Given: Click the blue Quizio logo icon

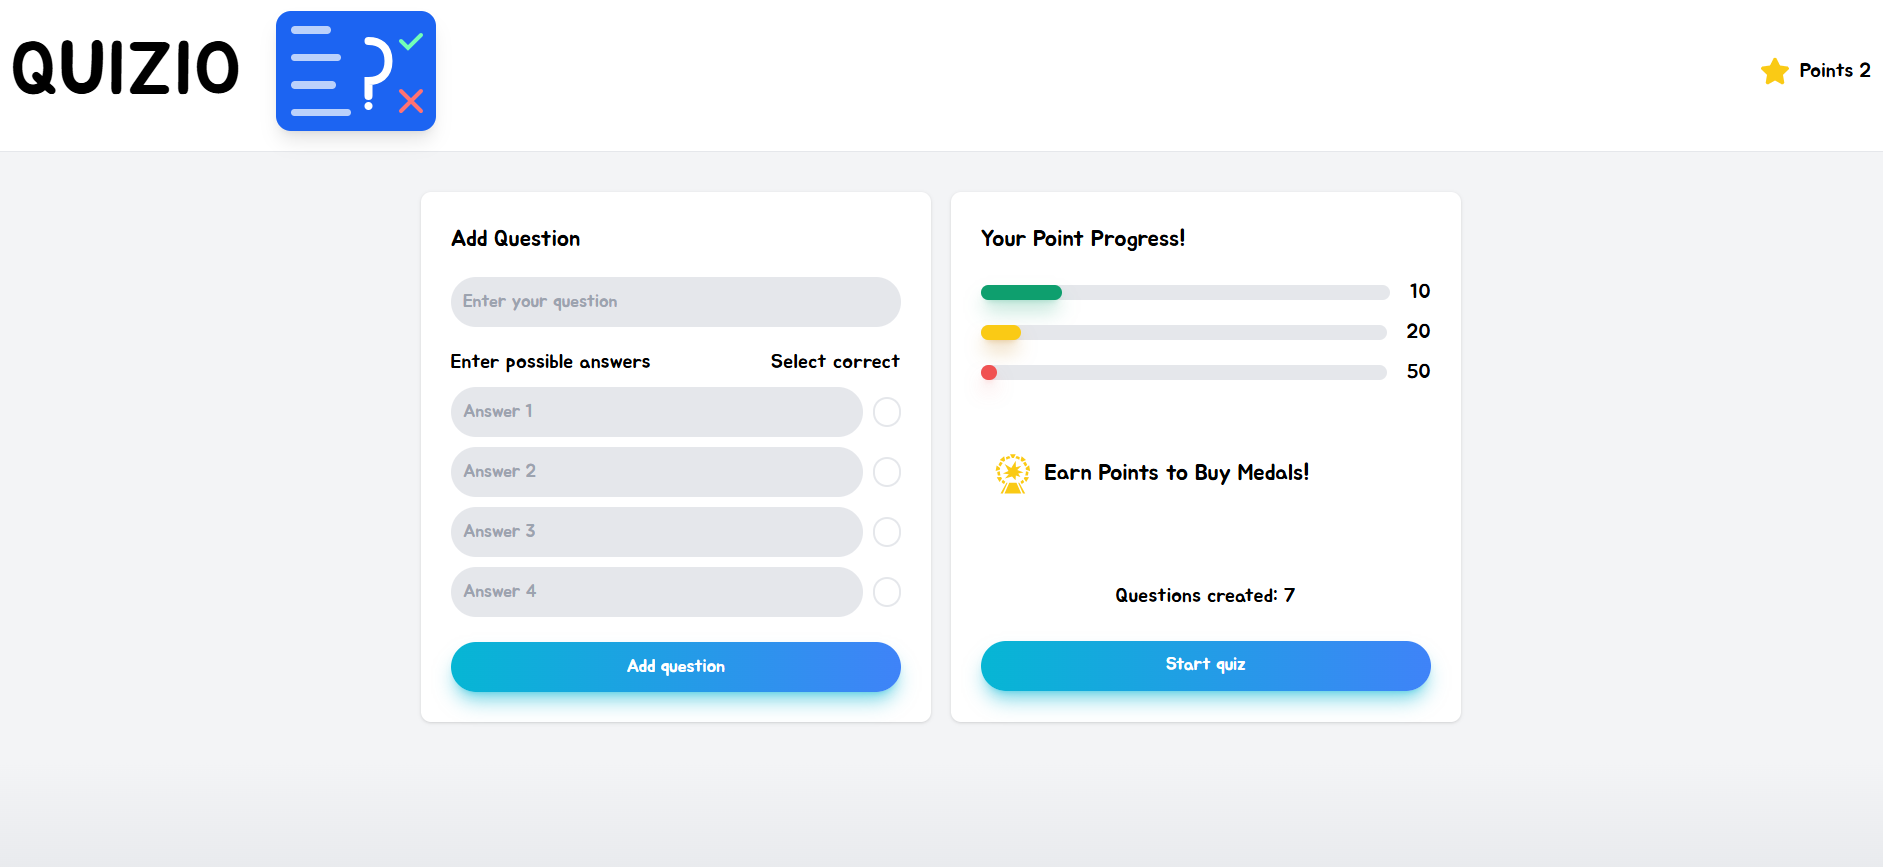Looking at the screenshot, I should click(356, 71).
